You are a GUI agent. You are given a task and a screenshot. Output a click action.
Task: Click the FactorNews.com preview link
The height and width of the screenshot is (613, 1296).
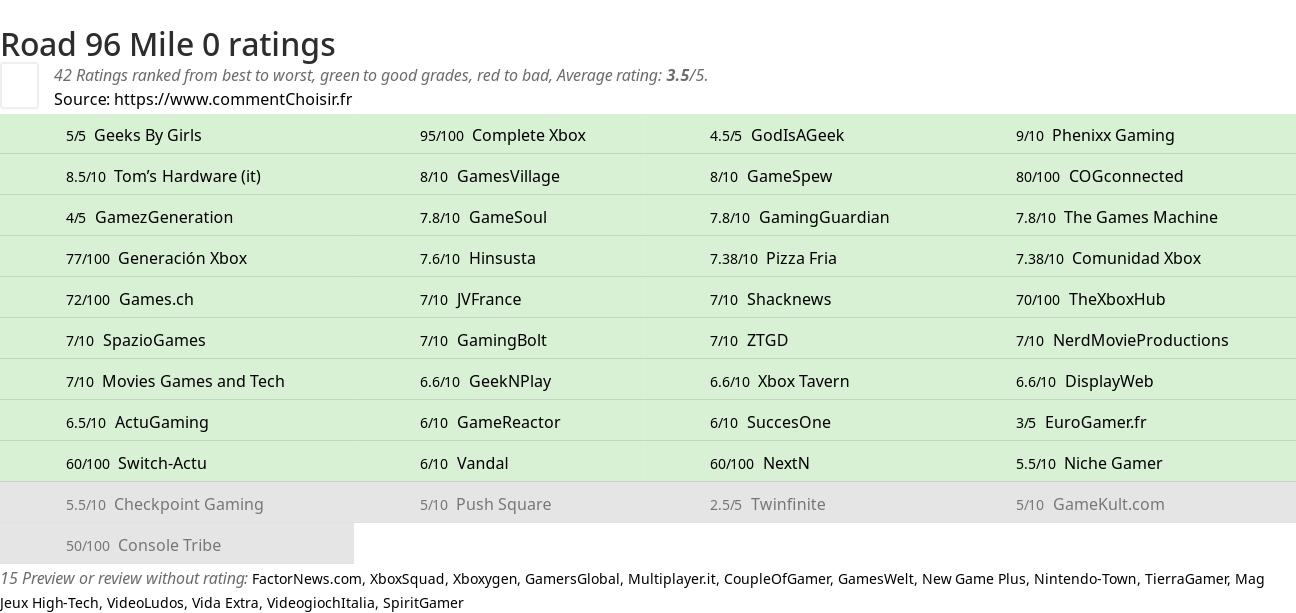point(307,579)
